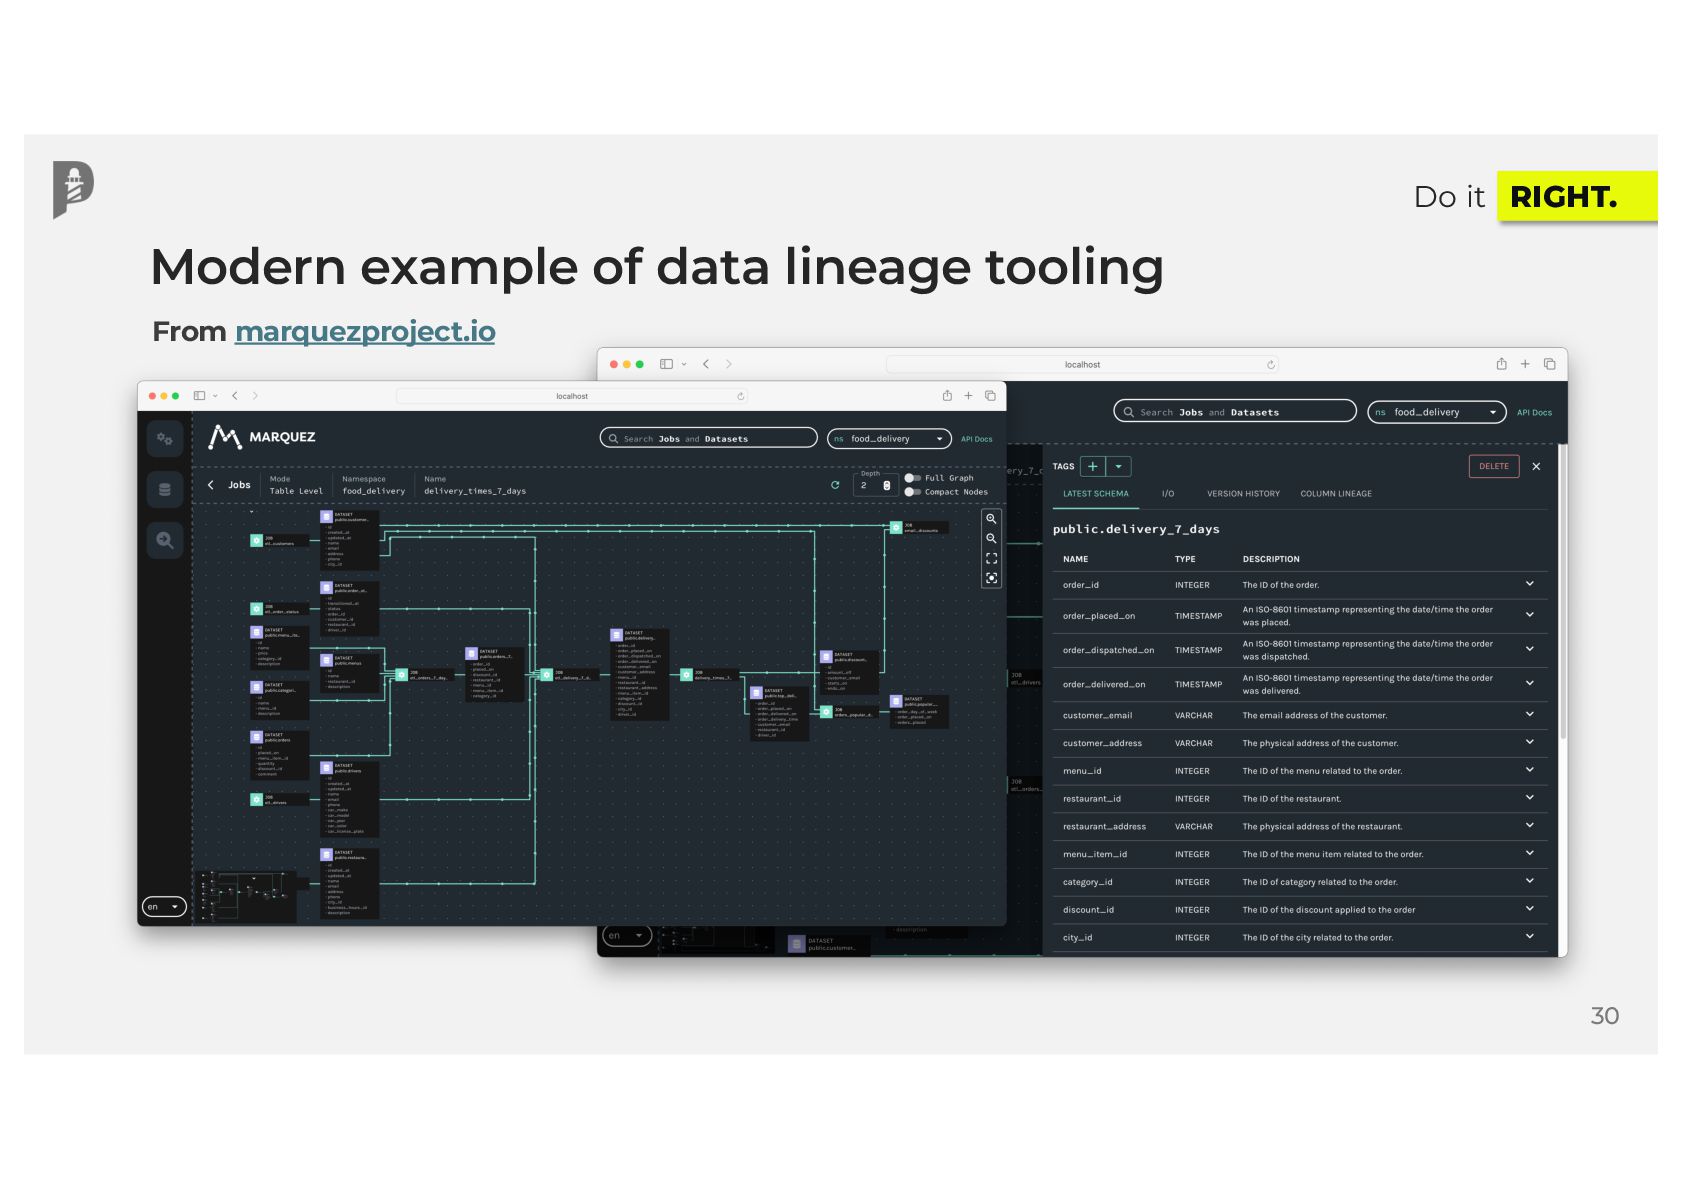Select the etl_drivers job node icon
Screen dimensions: 1684x1191
[x=256, y=799]
